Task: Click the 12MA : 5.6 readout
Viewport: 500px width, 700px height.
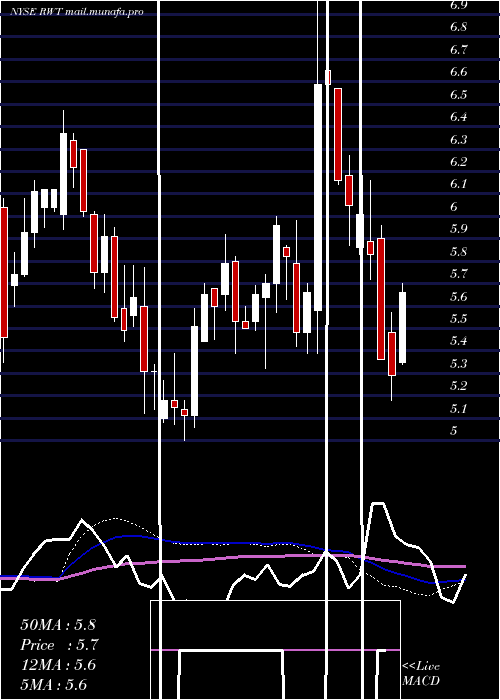Action: tap(58, 665)
